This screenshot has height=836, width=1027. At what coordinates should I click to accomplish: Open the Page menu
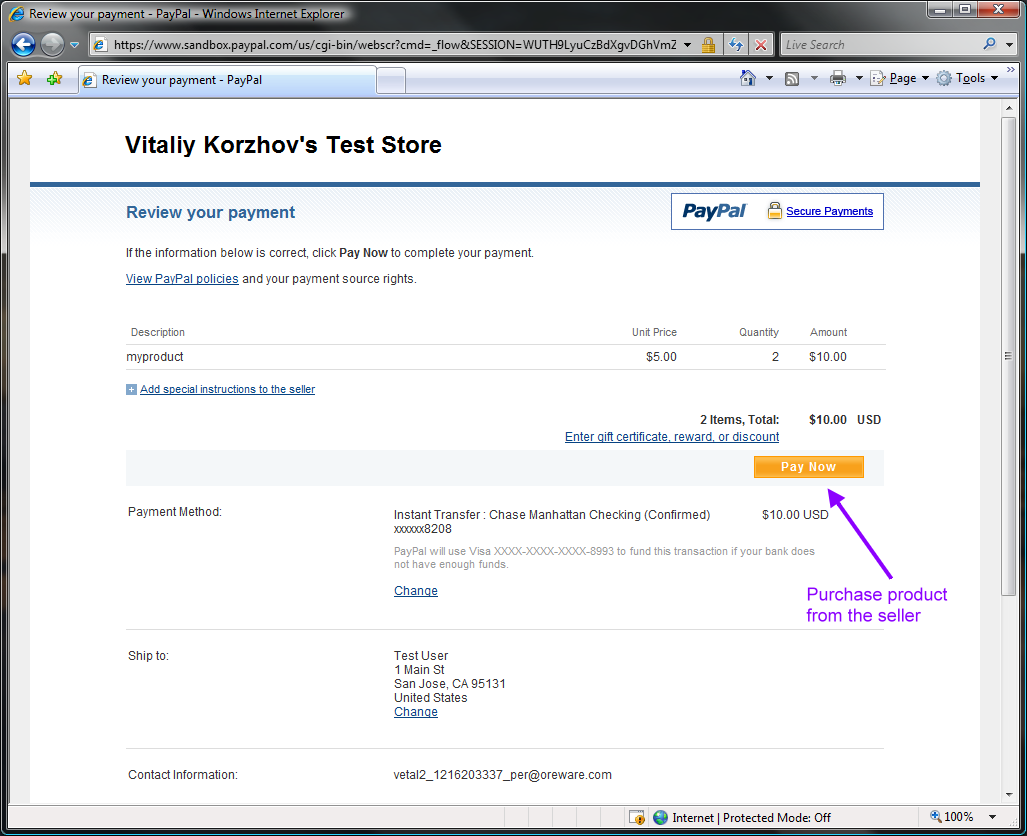coord(900,78)
